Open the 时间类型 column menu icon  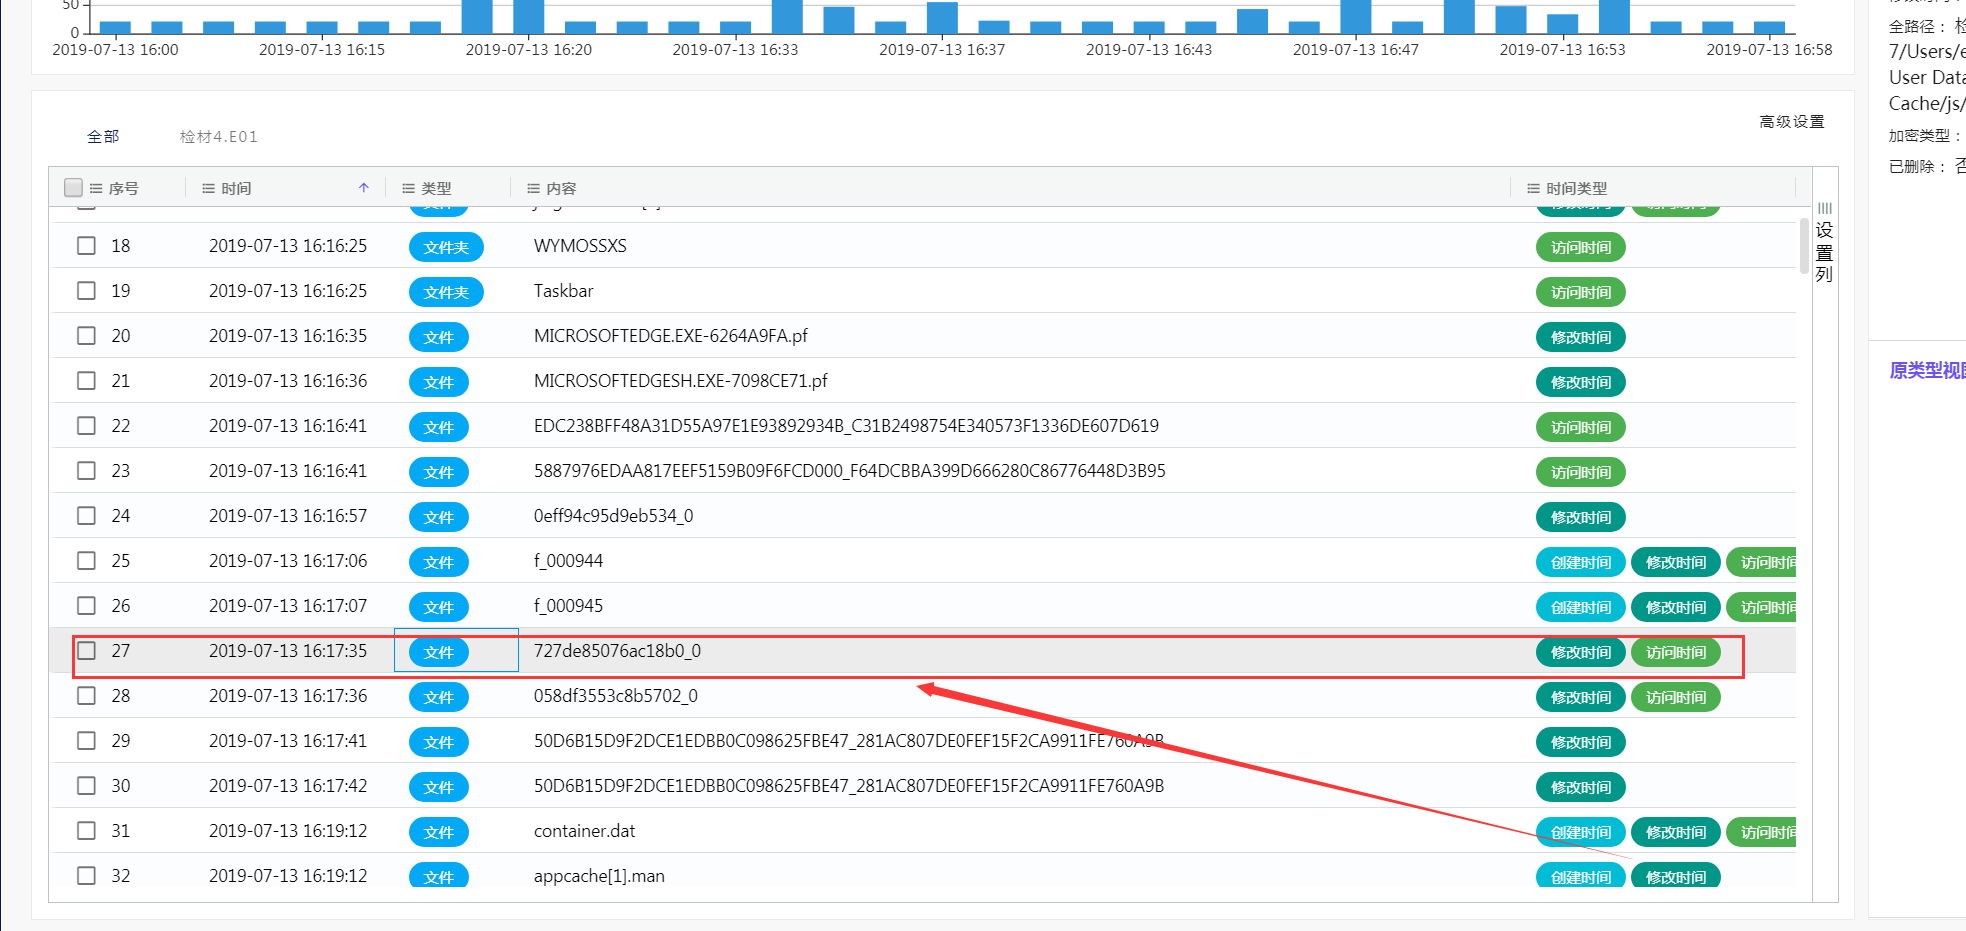click(x=1533, y=188)
